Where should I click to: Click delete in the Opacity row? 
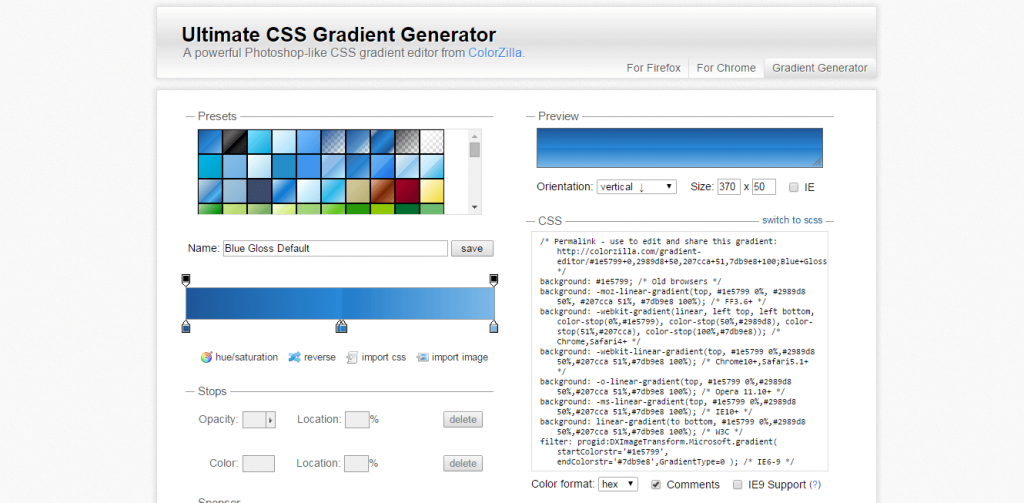pos(463,419)
